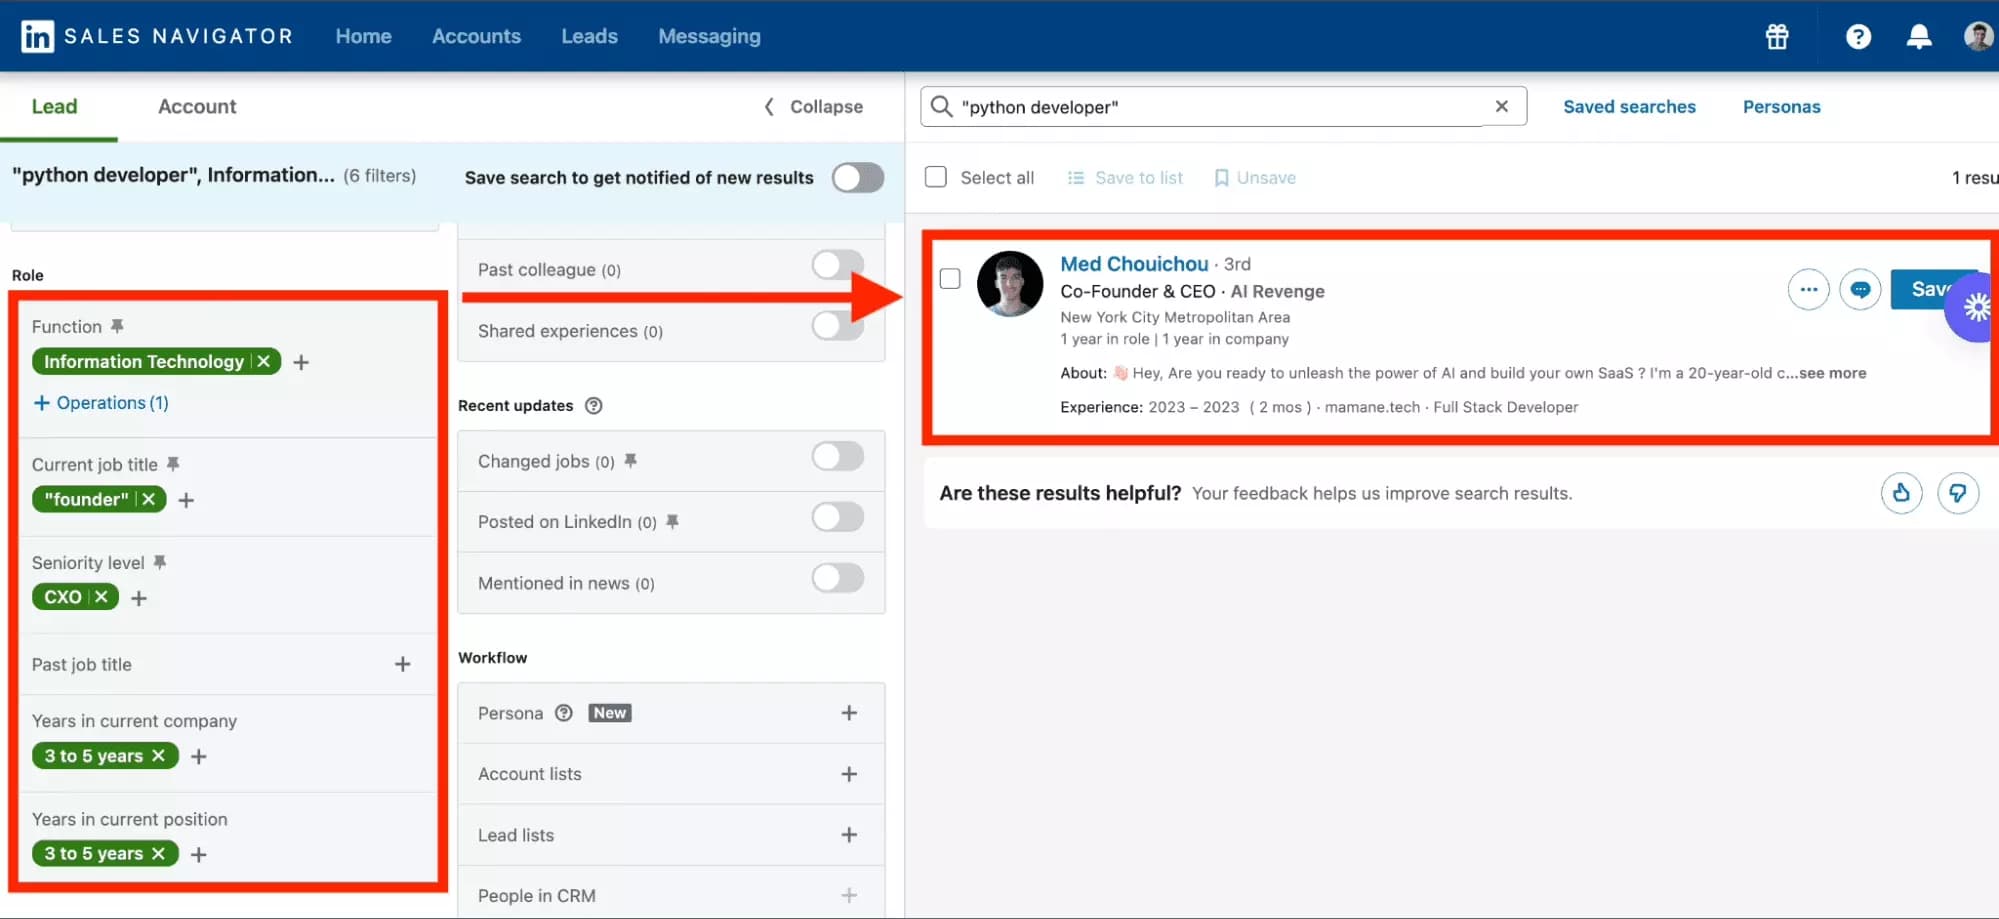
Task: Toggle the Changed jobs filter
Action: tap(837, 456)
